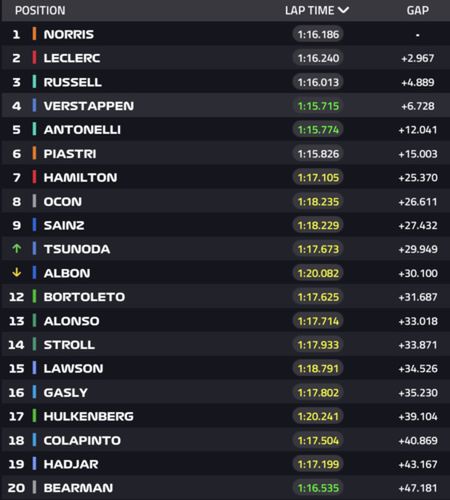Click Leclerc's red Ferrari team color bar

point(34,58)
